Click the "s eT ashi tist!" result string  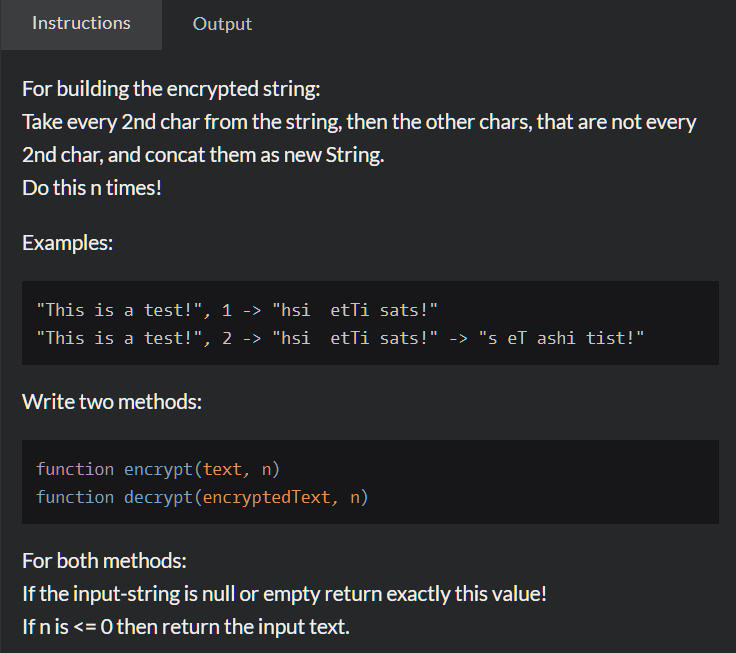click(x=561, y=338)
